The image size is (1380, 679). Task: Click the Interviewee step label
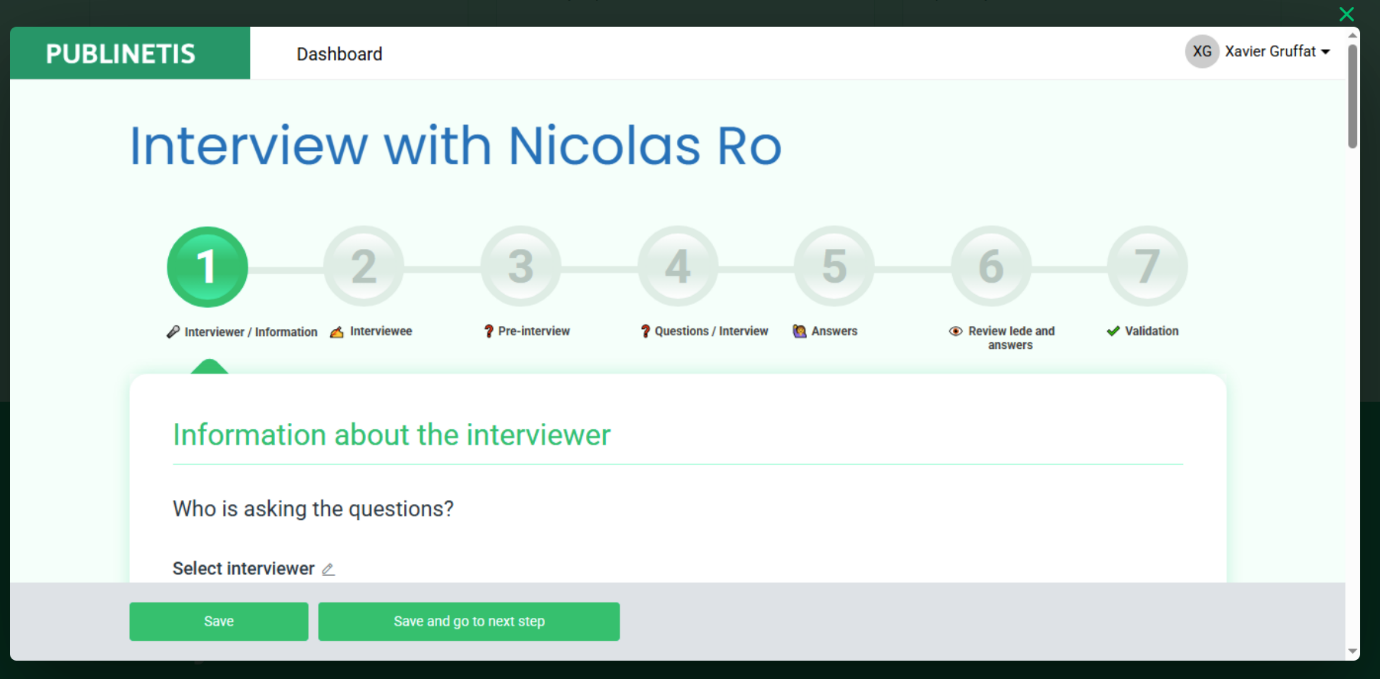381,331
